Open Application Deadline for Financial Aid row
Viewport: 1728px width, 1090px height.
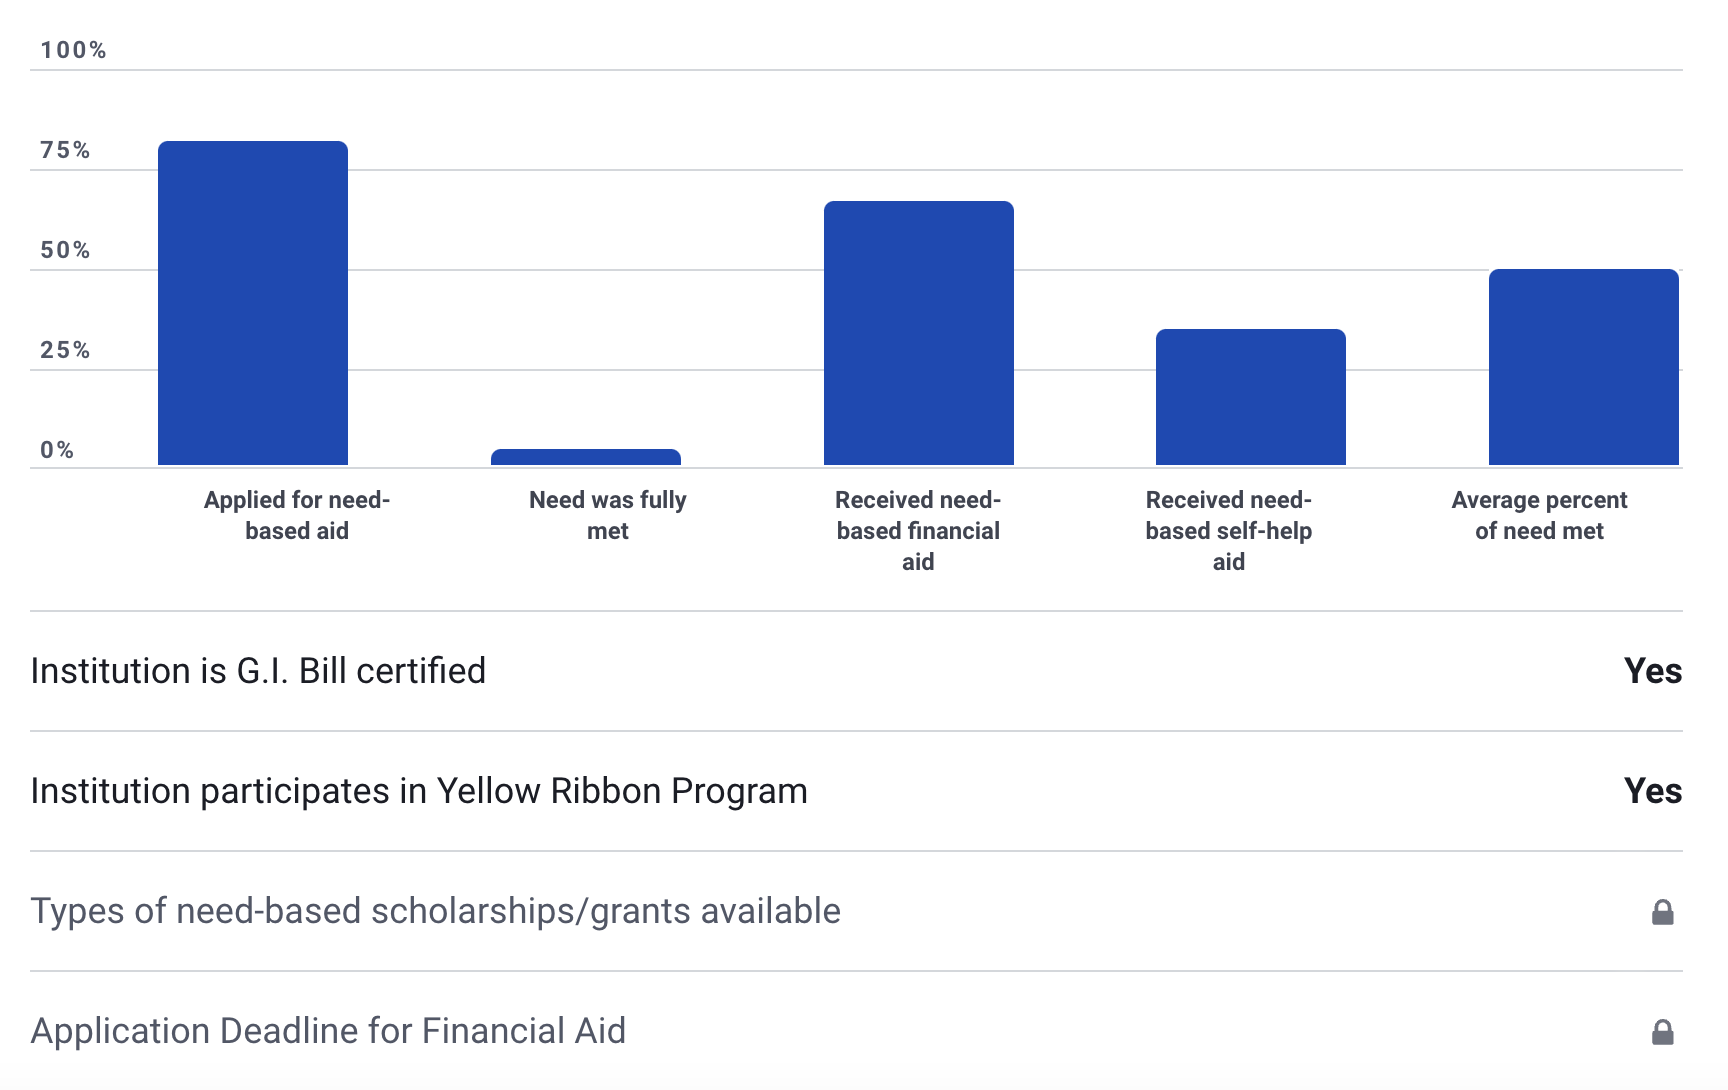click(x=328, y=1031)
